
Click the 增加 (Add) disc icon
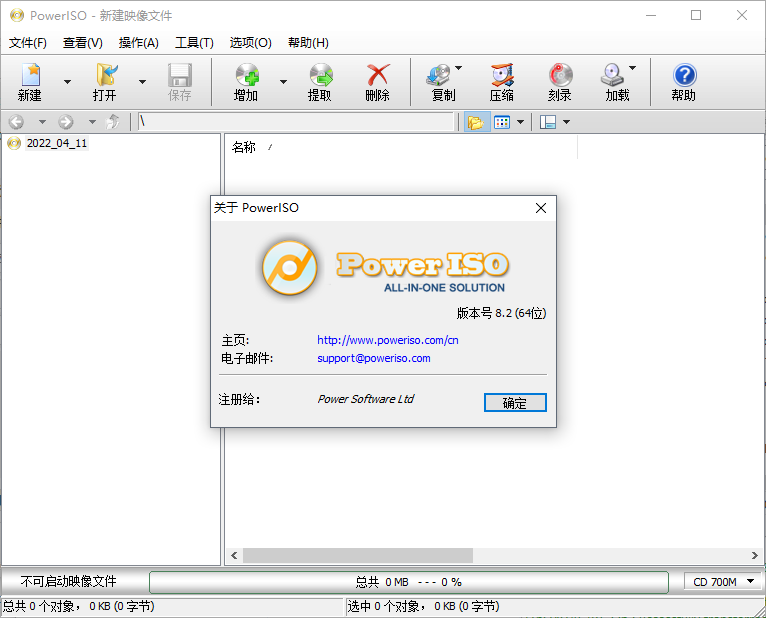click(x=247, y=75)
